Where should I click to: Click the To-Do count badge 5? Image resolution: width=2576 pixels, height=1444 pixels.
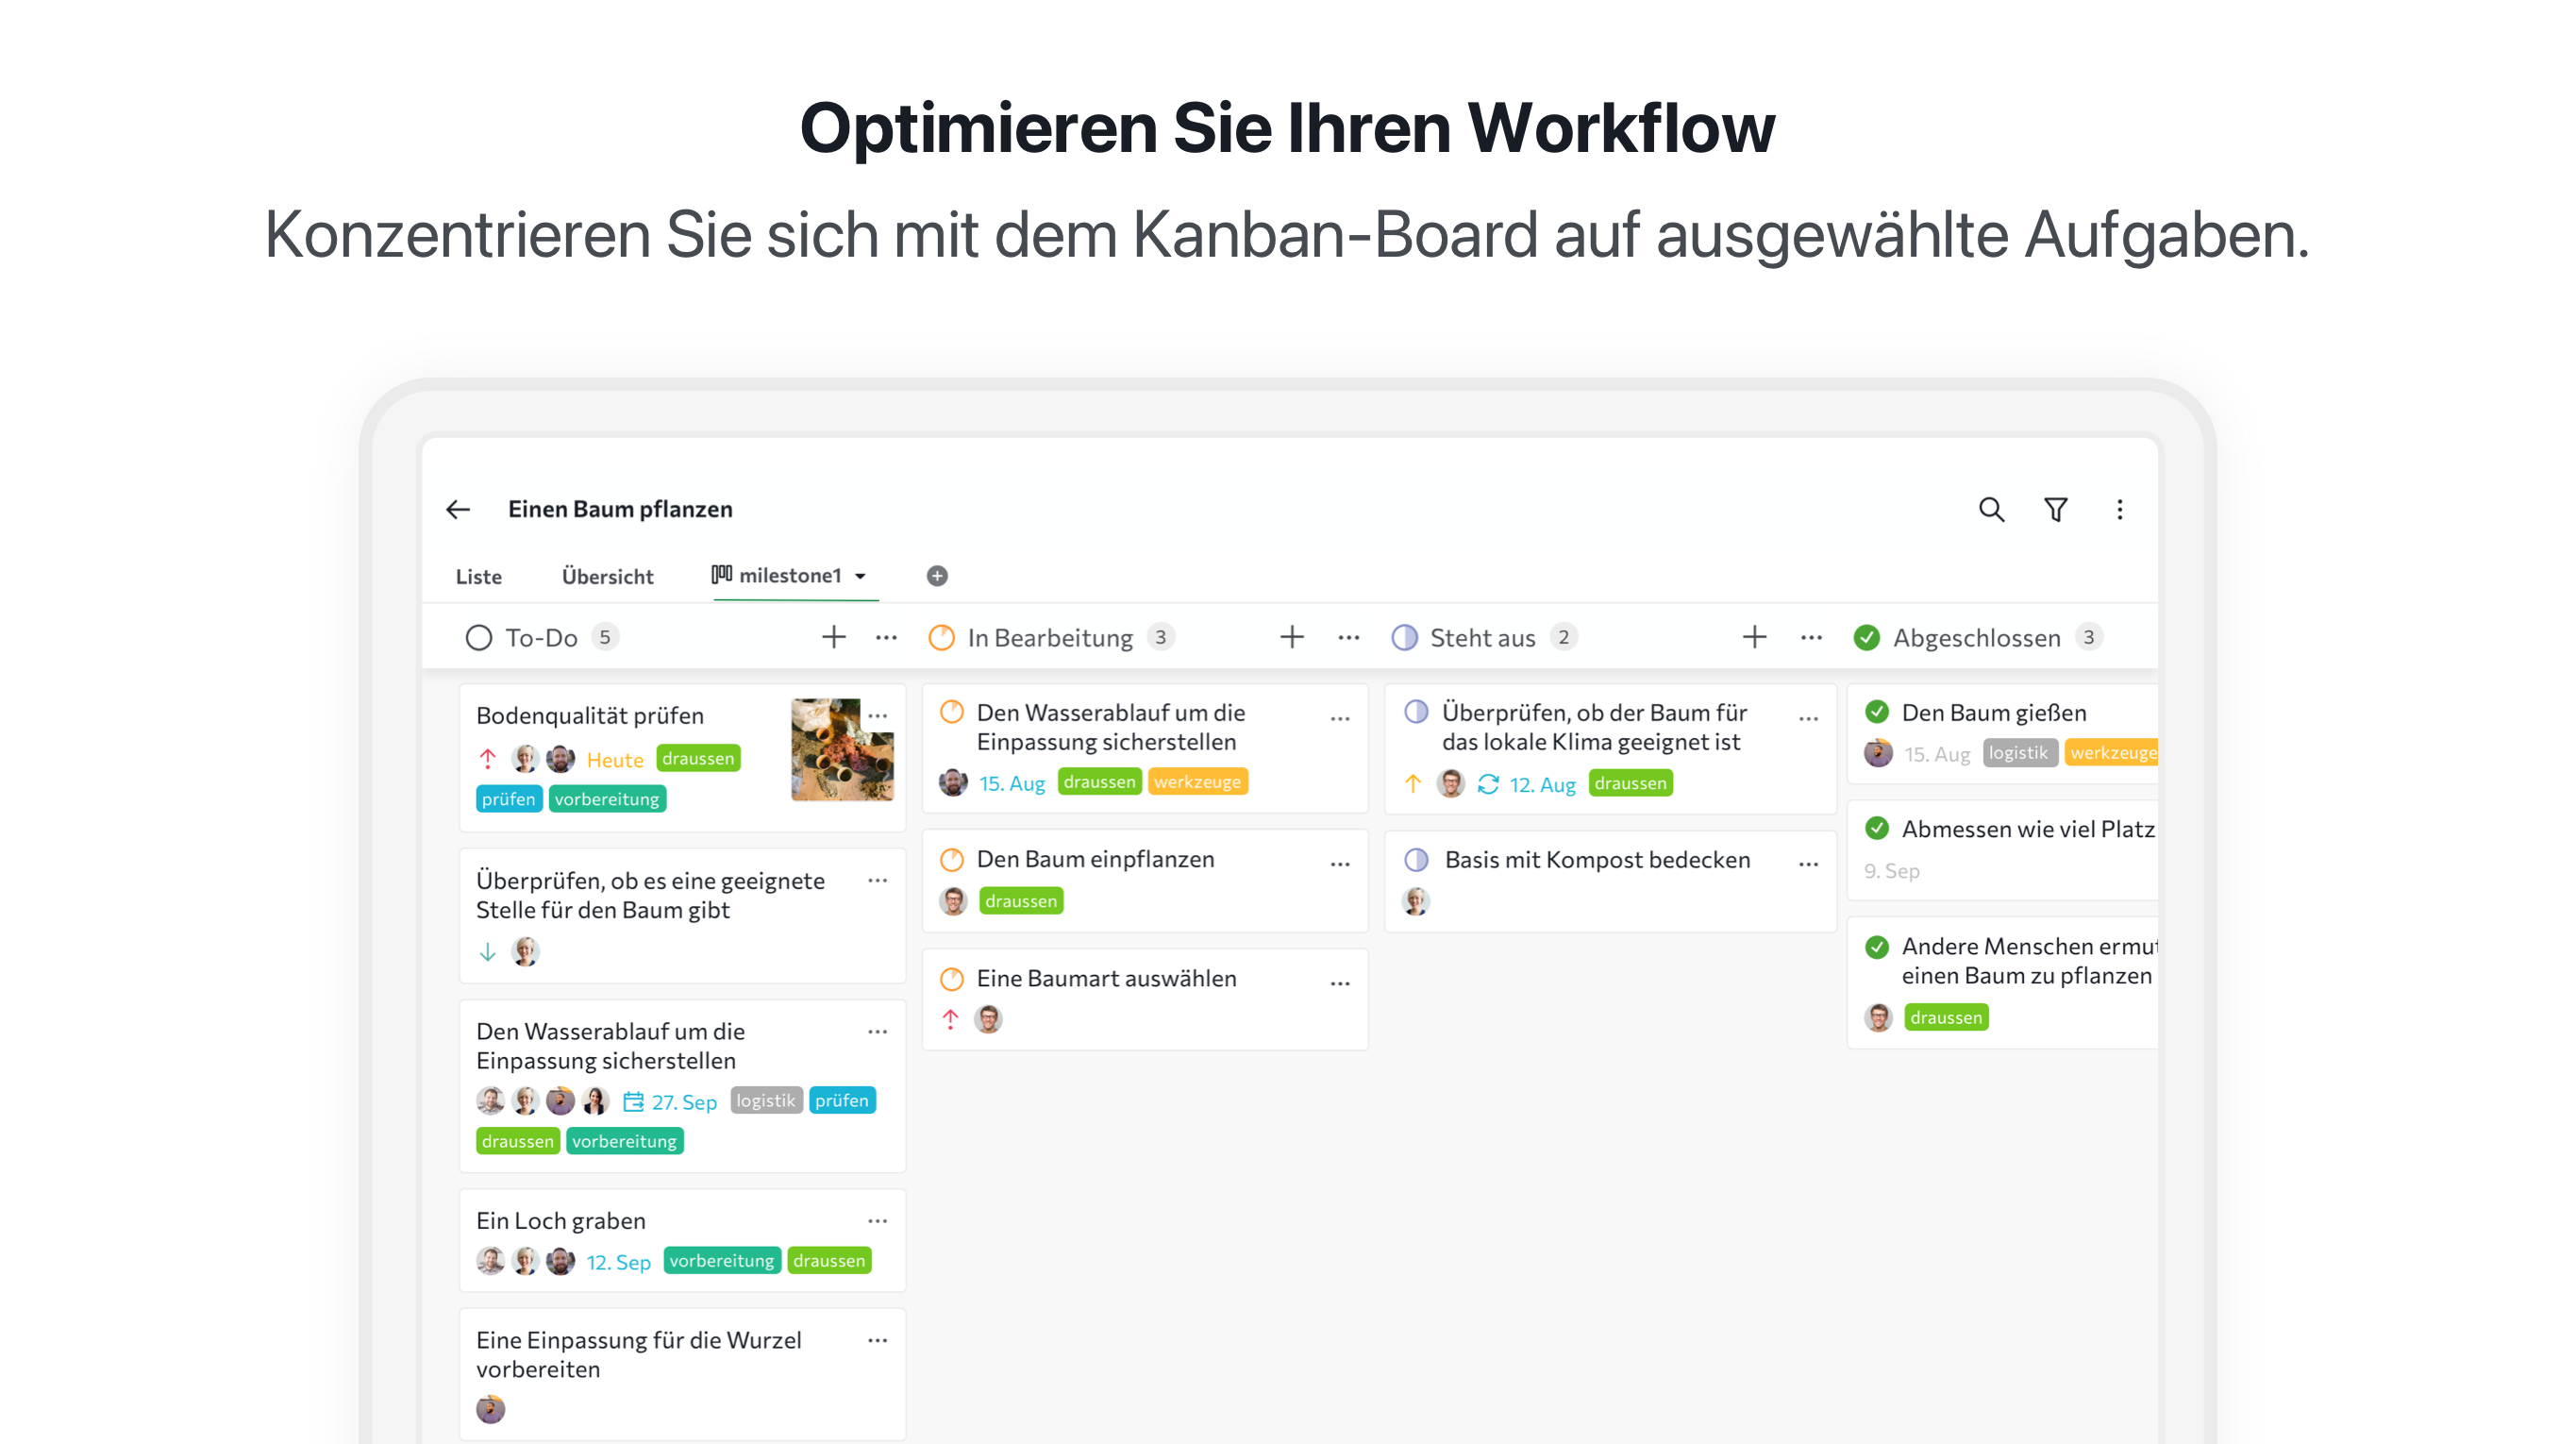coord(604,637)
